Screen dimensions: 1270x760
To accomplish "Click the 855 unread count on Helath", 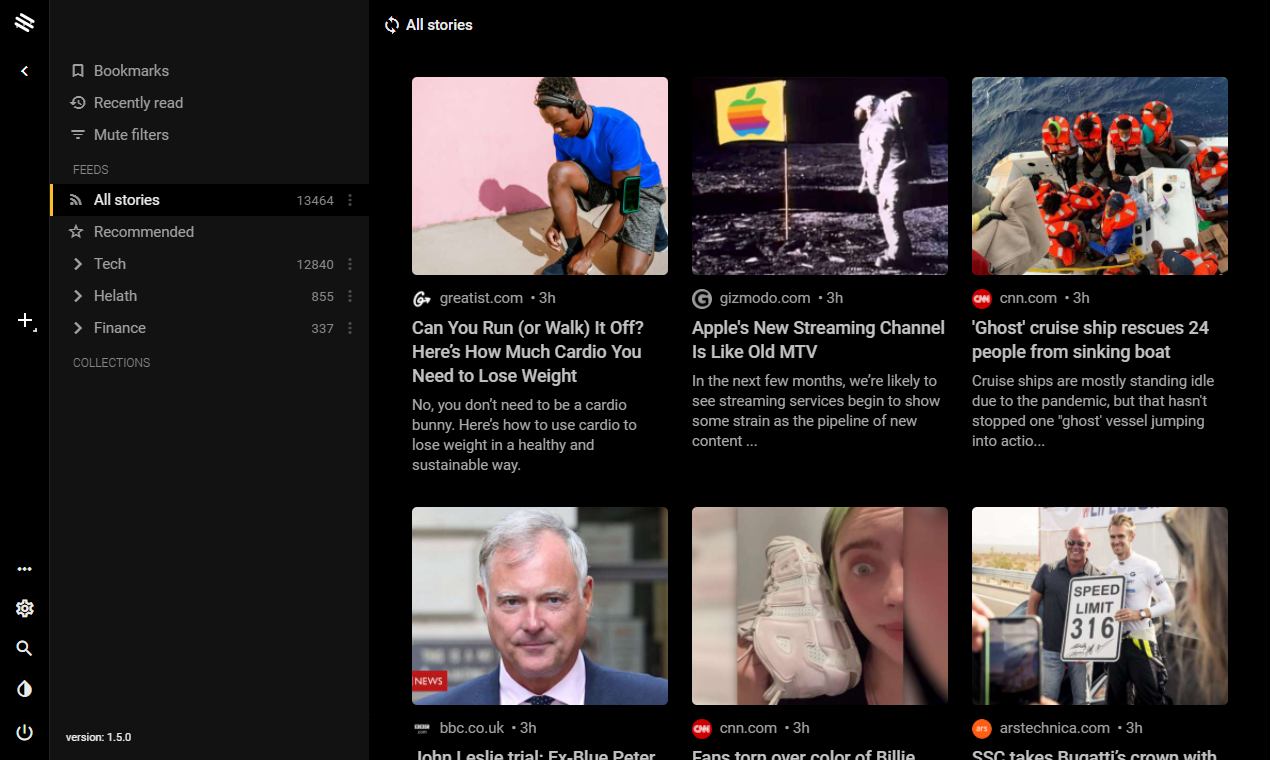I will pos(322,296).
